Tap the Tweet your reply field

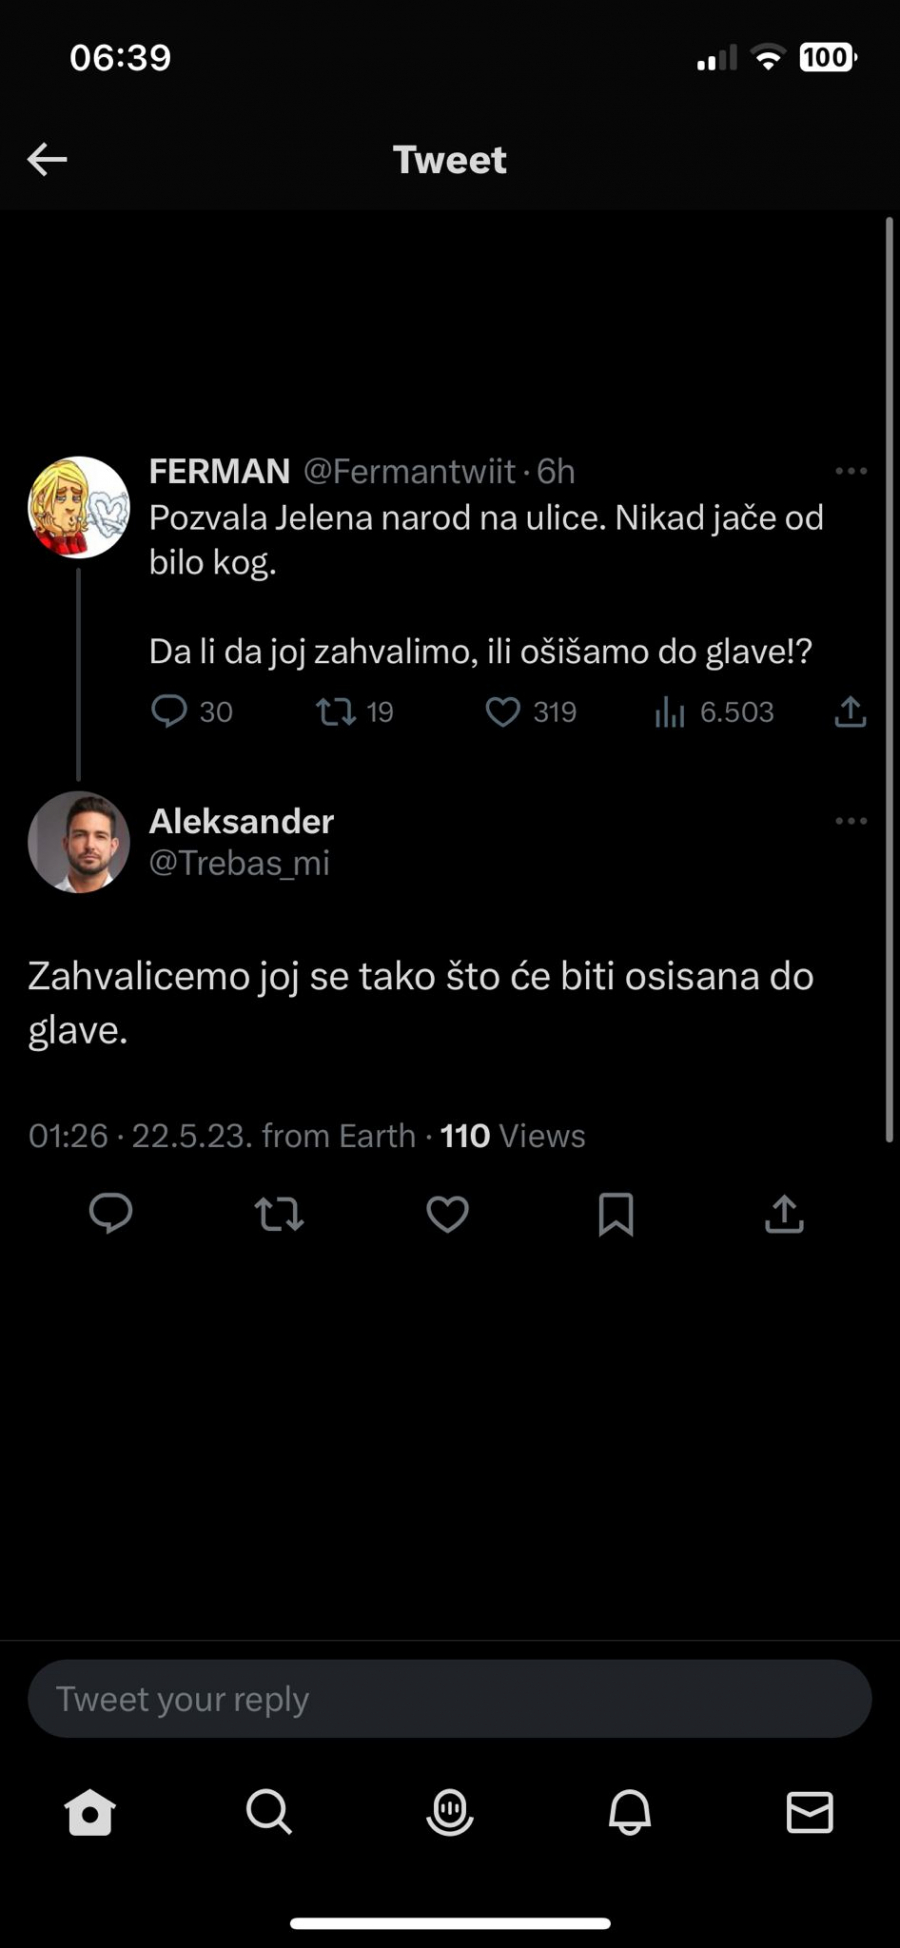coord(449,1697)
